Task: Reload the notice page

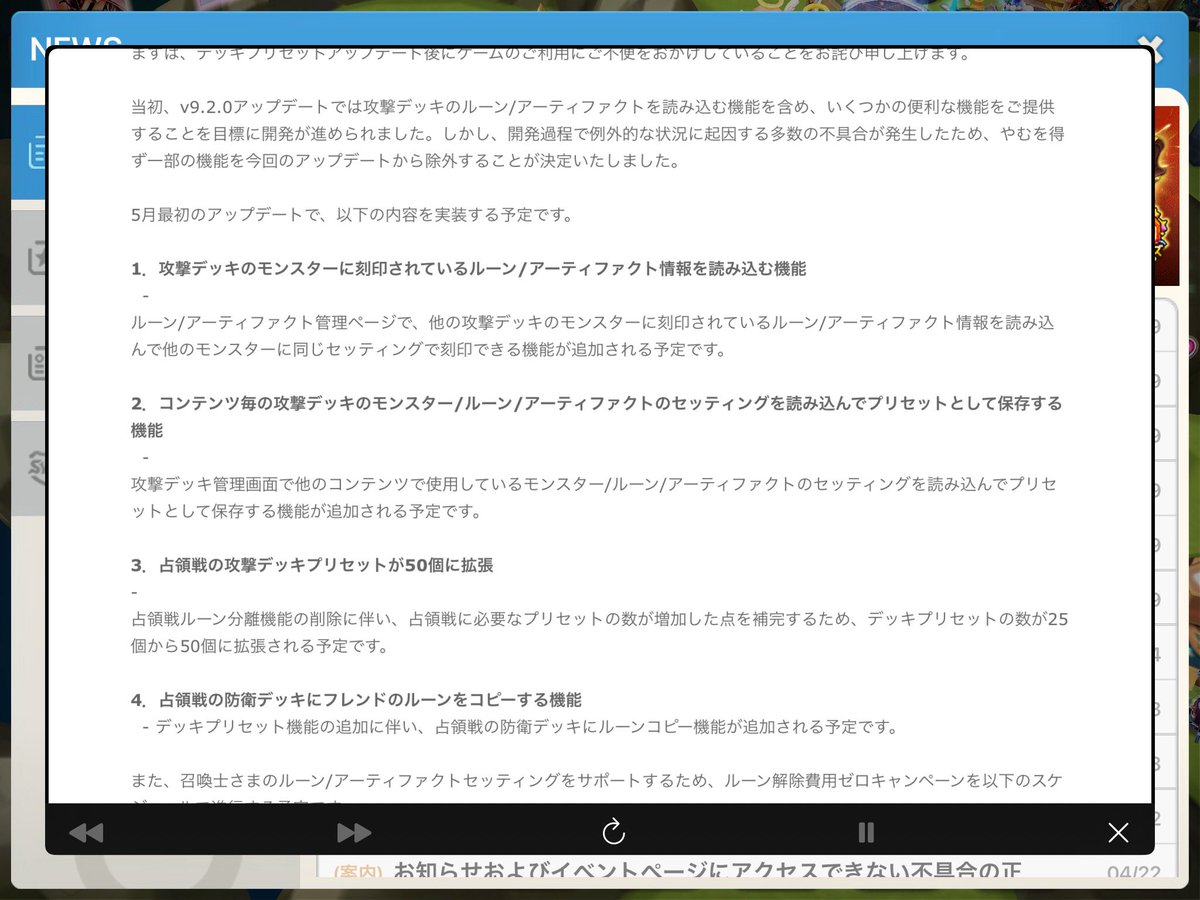Action: tap(613, 831)
